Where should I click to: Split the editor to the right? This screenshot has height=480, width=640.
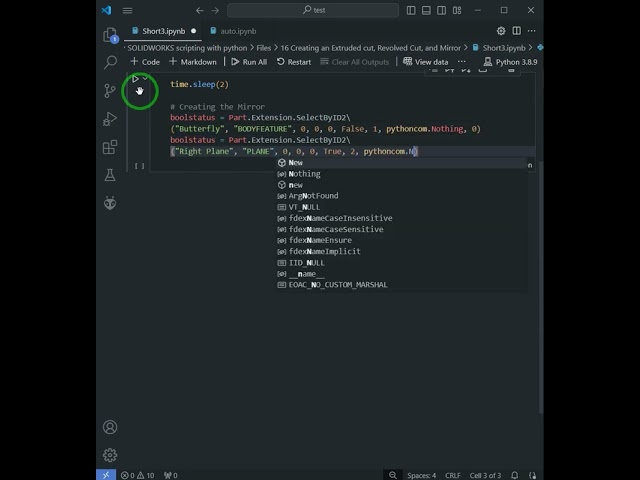516,31
